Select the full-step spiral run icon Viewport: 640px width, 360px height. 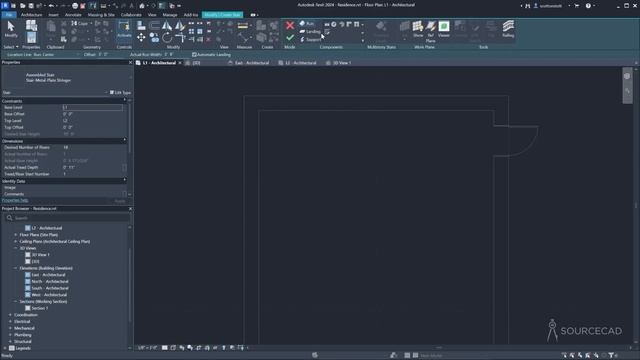[334, 24]
